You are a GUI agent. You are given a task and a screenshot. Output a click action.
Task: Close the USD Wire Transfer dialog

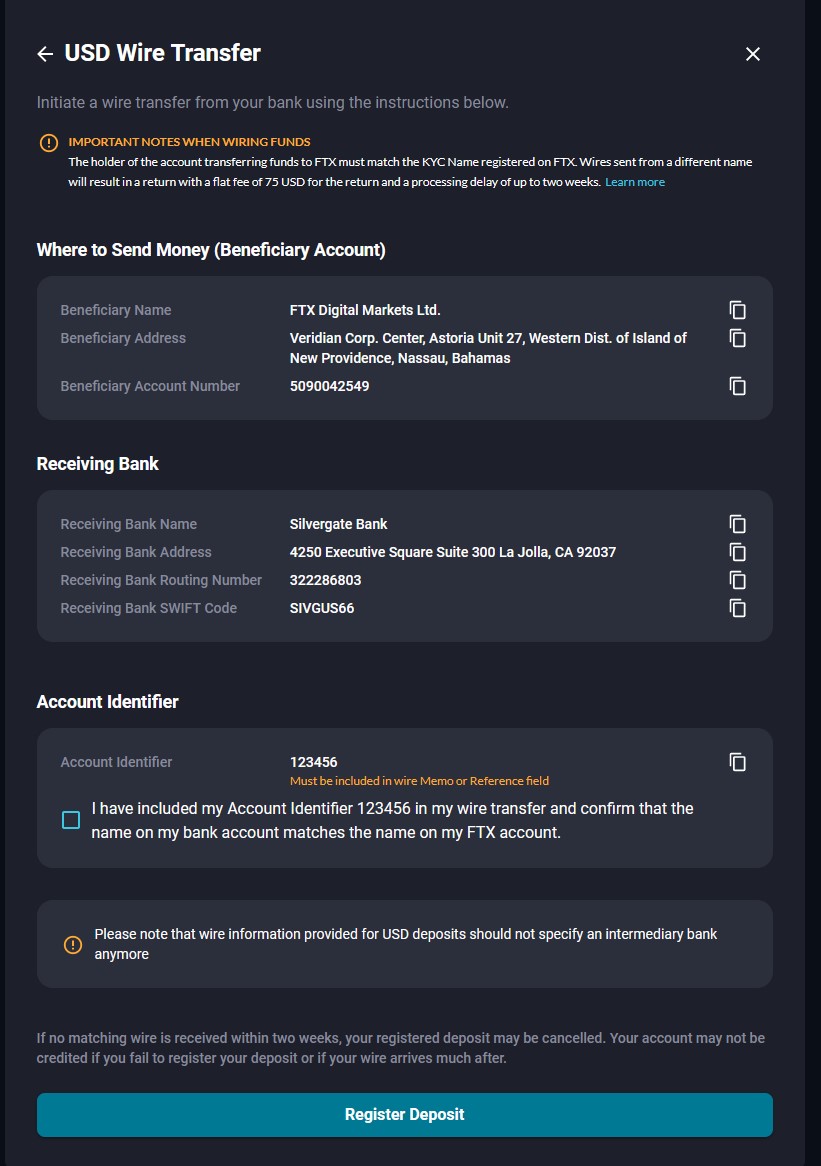(x=753, y=54)
